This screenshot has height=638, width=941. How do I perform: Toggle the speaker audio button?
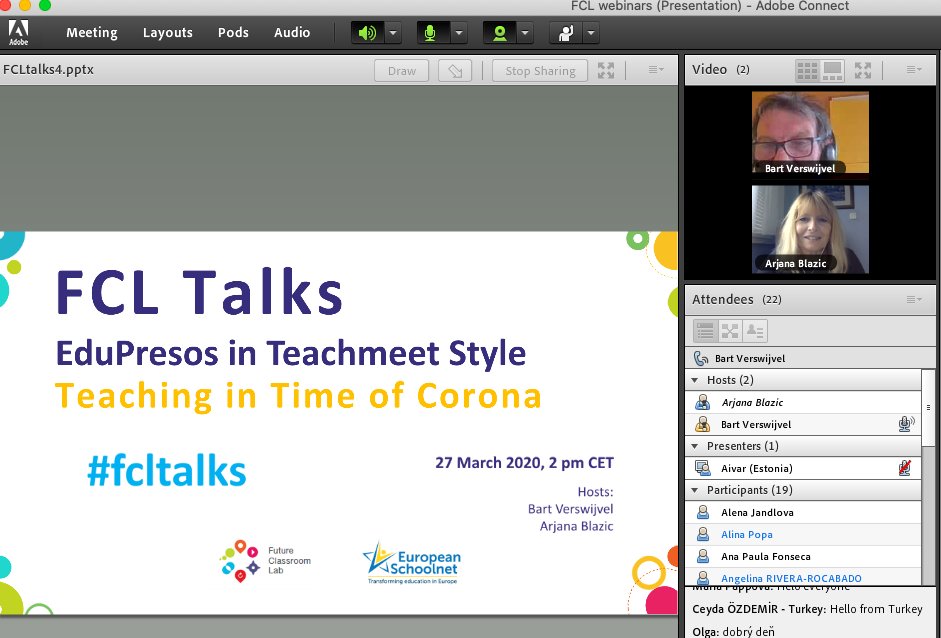[x=367, y=32]
